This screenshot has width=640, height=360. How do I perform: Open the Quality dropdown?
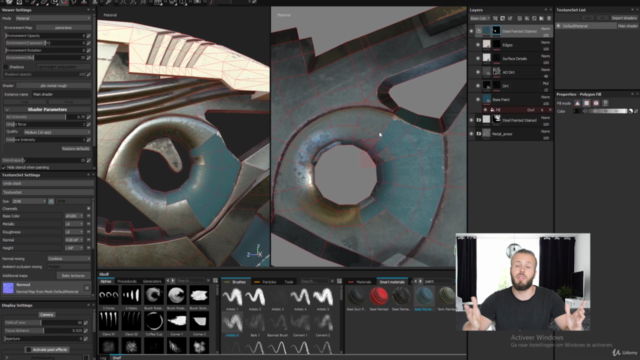click(57, 132)
